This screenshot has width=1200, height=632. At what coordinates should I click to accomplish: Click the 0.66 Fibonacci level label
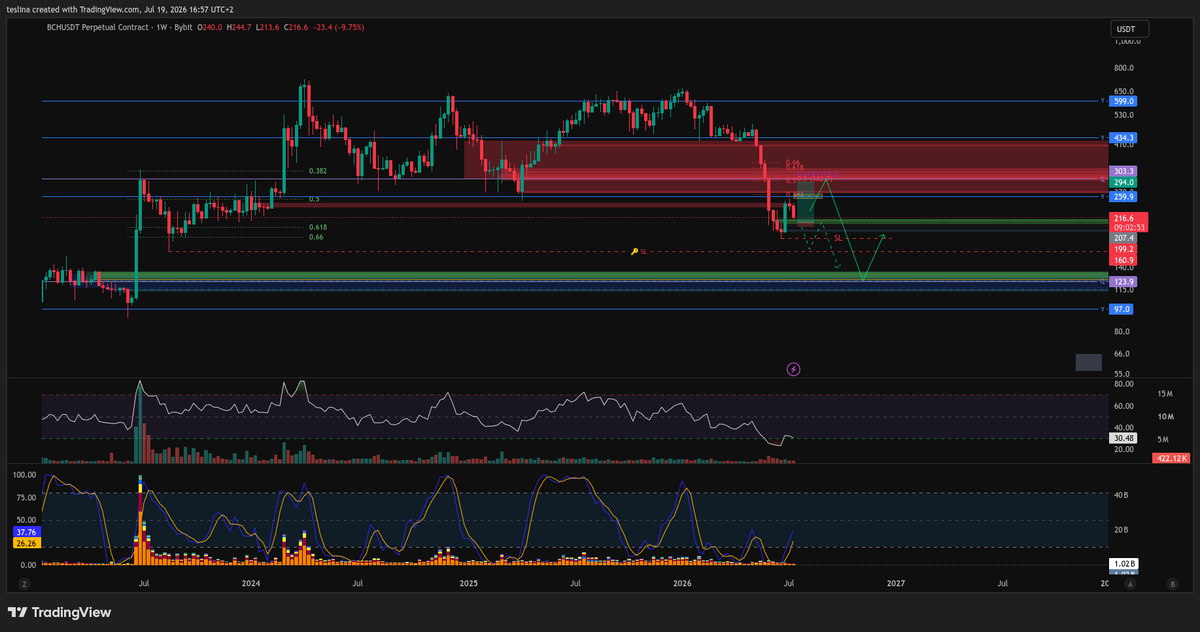pos(316,237)
